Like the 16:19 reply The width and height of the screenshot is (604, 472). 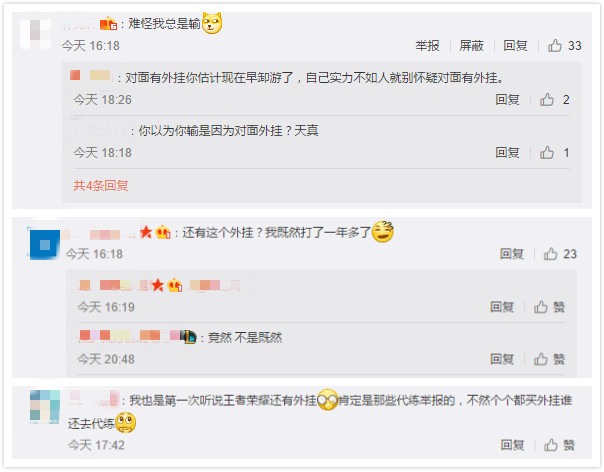549,307
